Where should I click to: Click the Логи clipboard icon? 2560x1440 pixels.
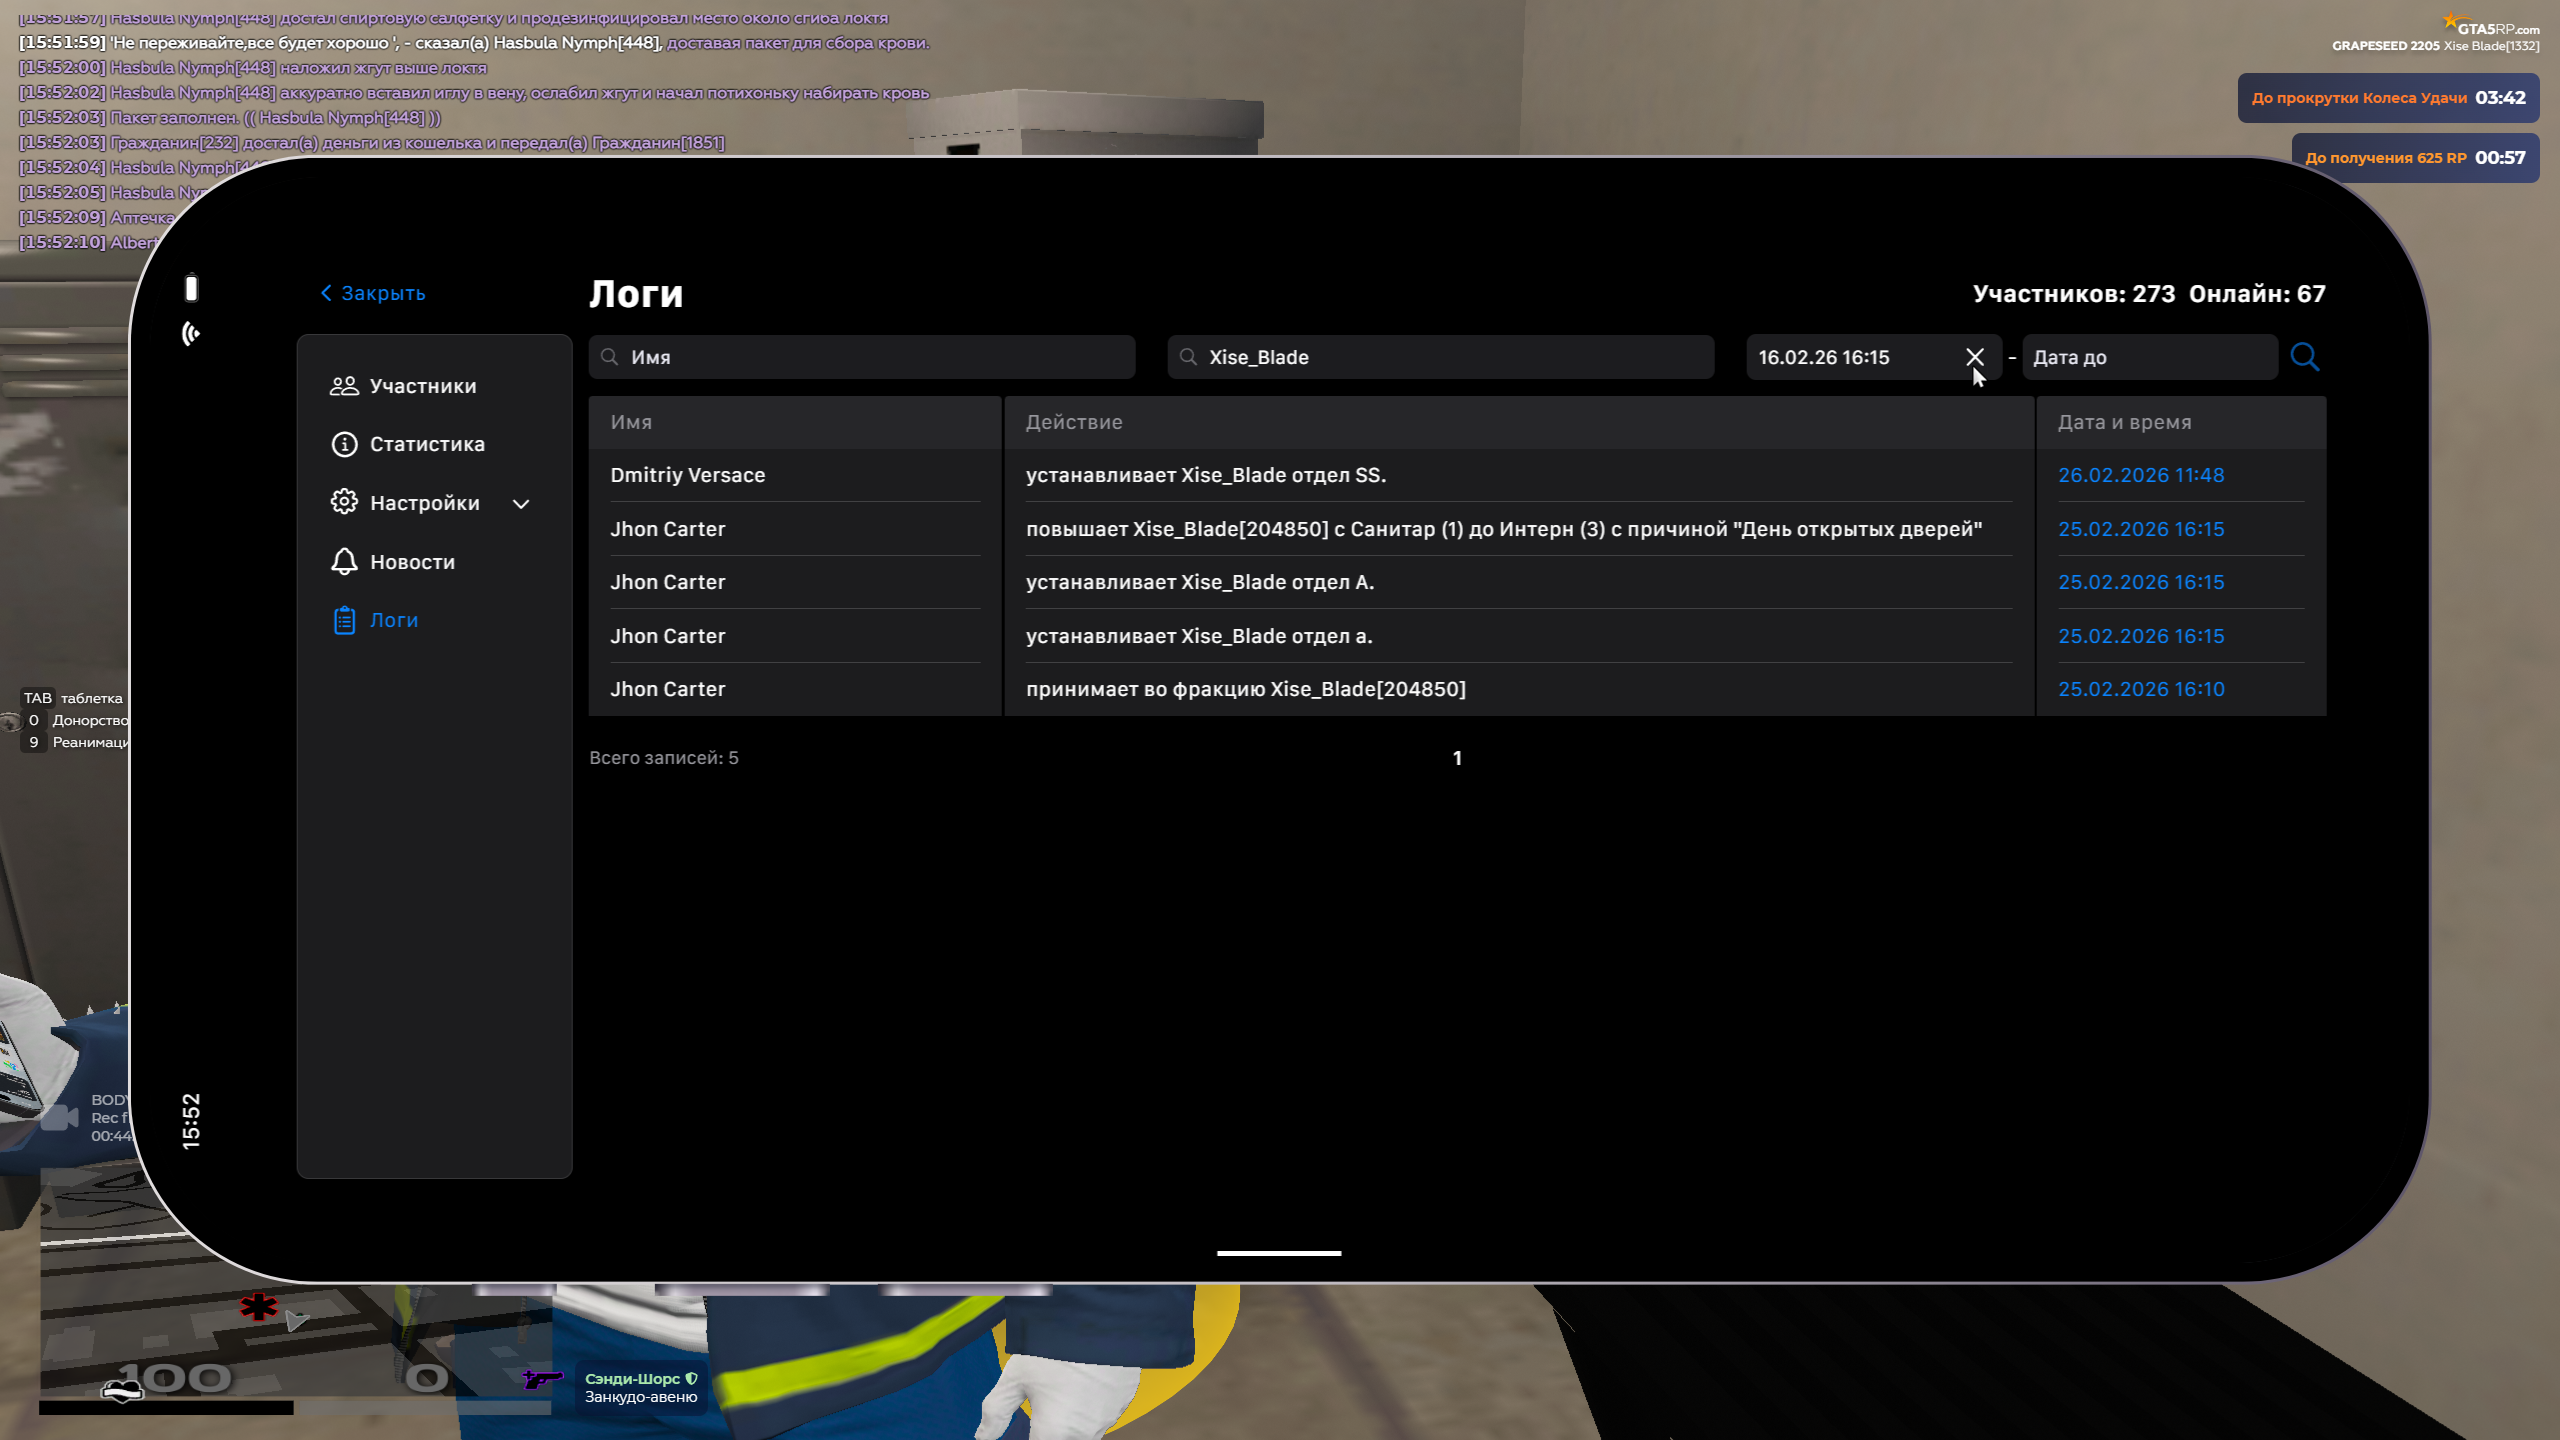point(344,620)
